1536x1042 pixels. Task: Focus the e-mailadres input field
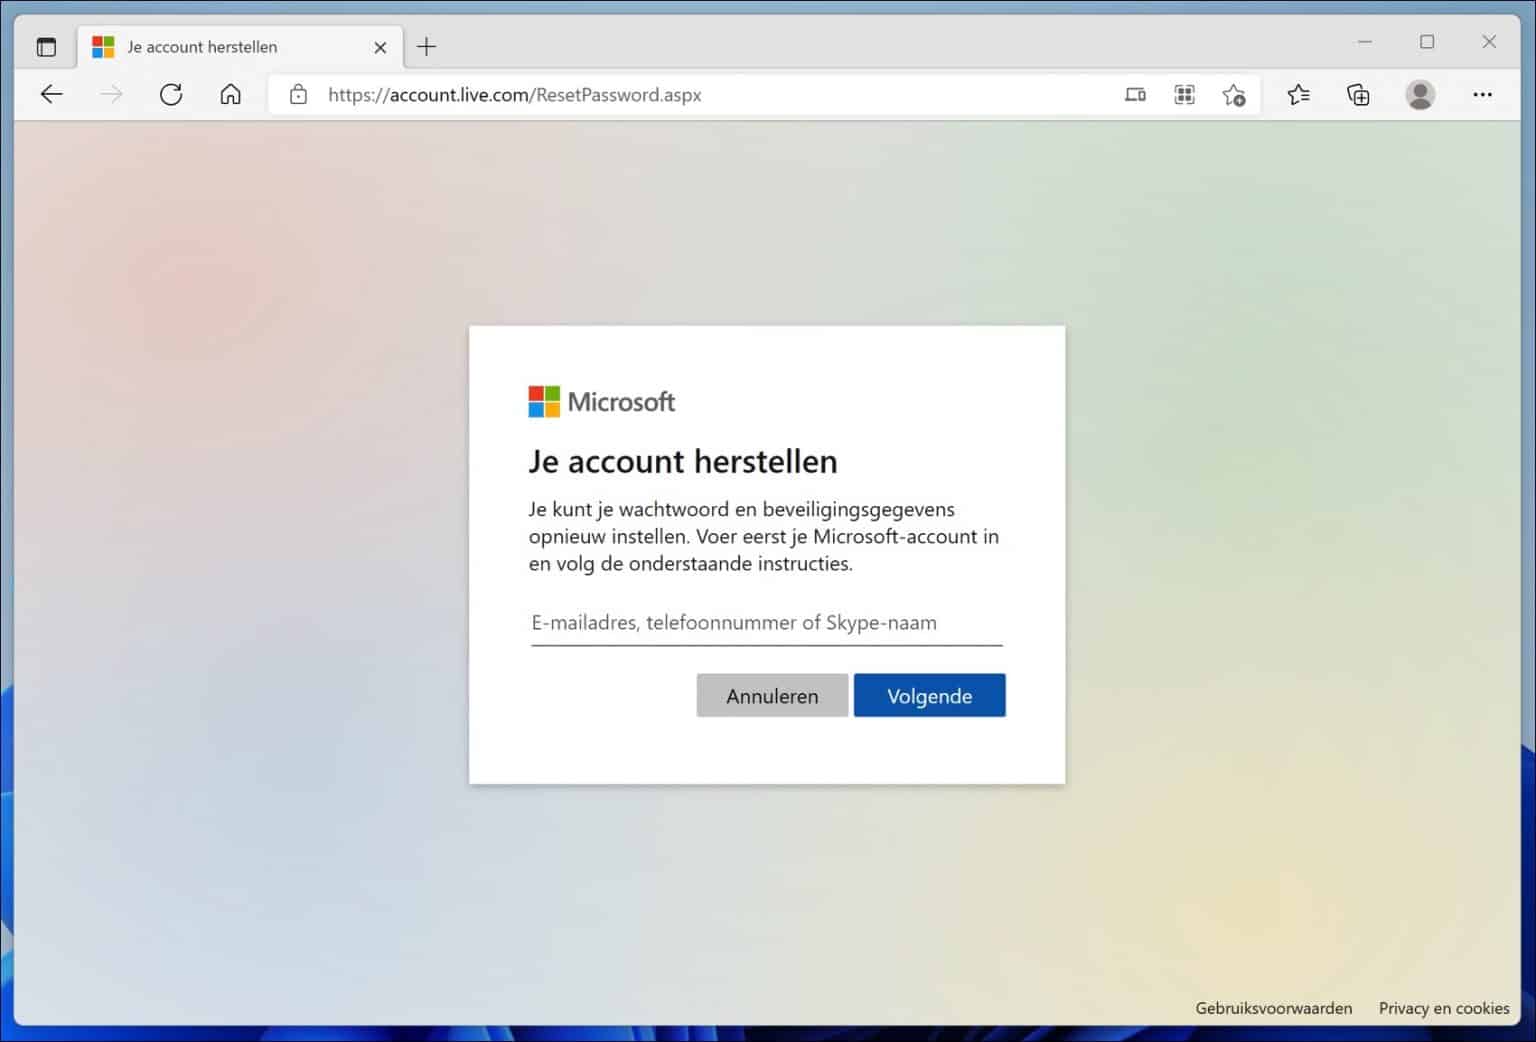pyautogui.click(x=766, y=623)
